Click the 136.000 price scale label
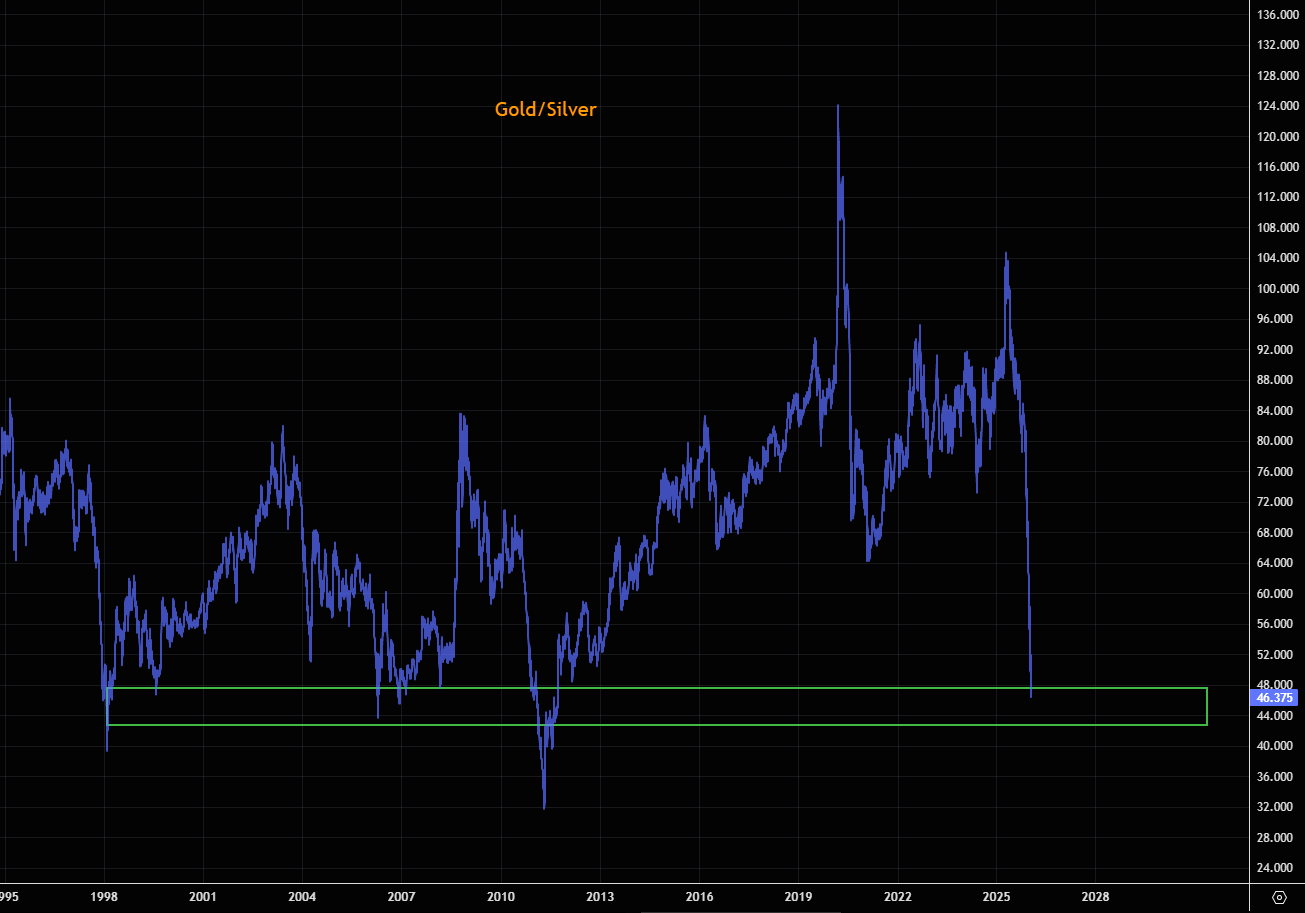Image resolution: width=1305 pixels, height=913 pixels. pos(1279,15)
